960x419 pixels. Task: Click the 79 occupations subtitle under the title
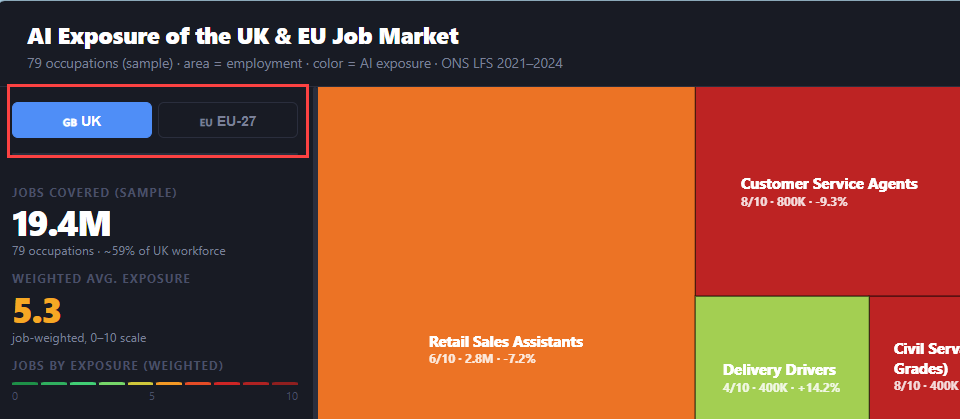(x=295, y=64)
